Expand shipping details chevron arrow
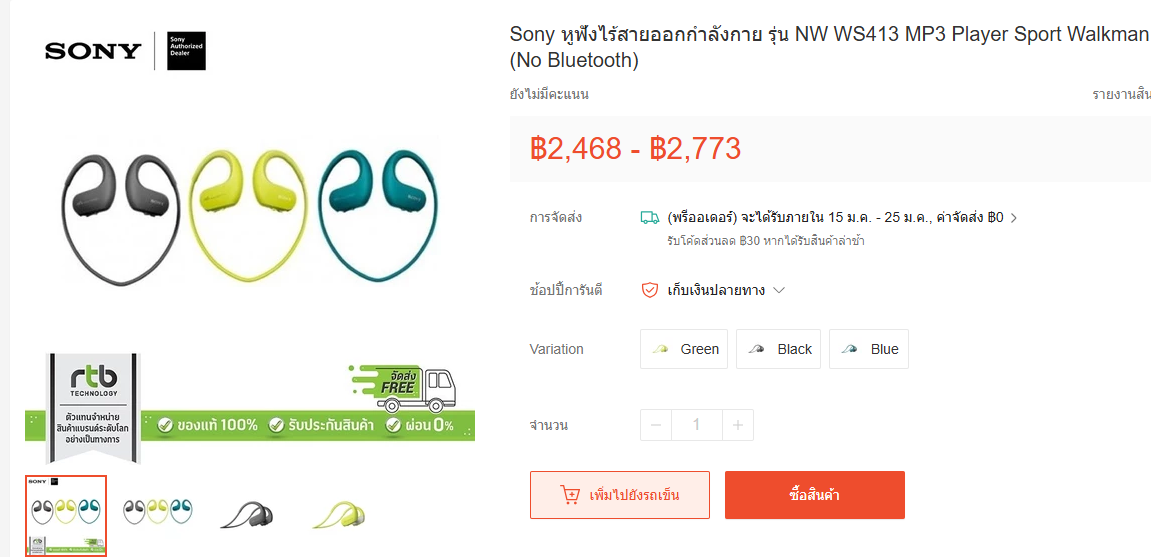The image size is (1151, 557). (x=1014, y=217)
